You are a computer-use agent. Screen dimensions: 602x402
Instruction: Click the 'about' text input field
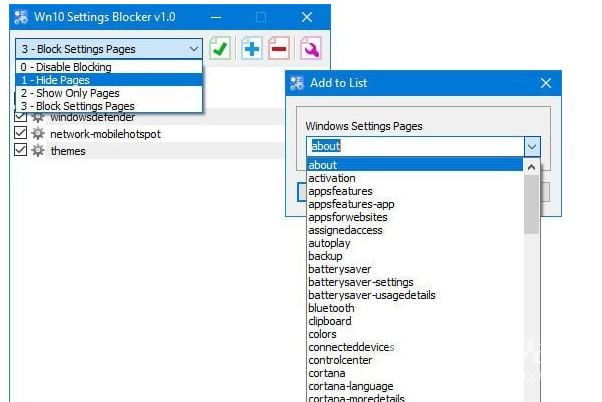point(416,146)
